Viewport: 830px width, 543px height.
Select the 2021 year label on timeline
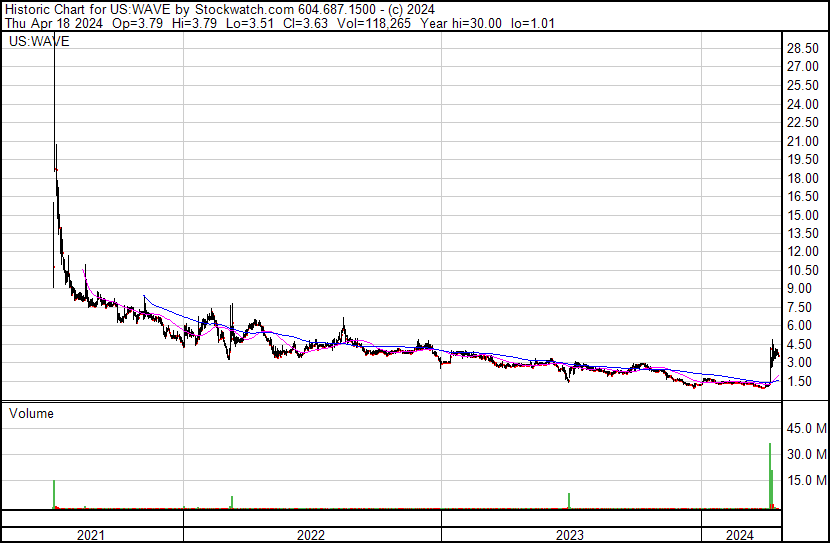(x=92, y=534)
